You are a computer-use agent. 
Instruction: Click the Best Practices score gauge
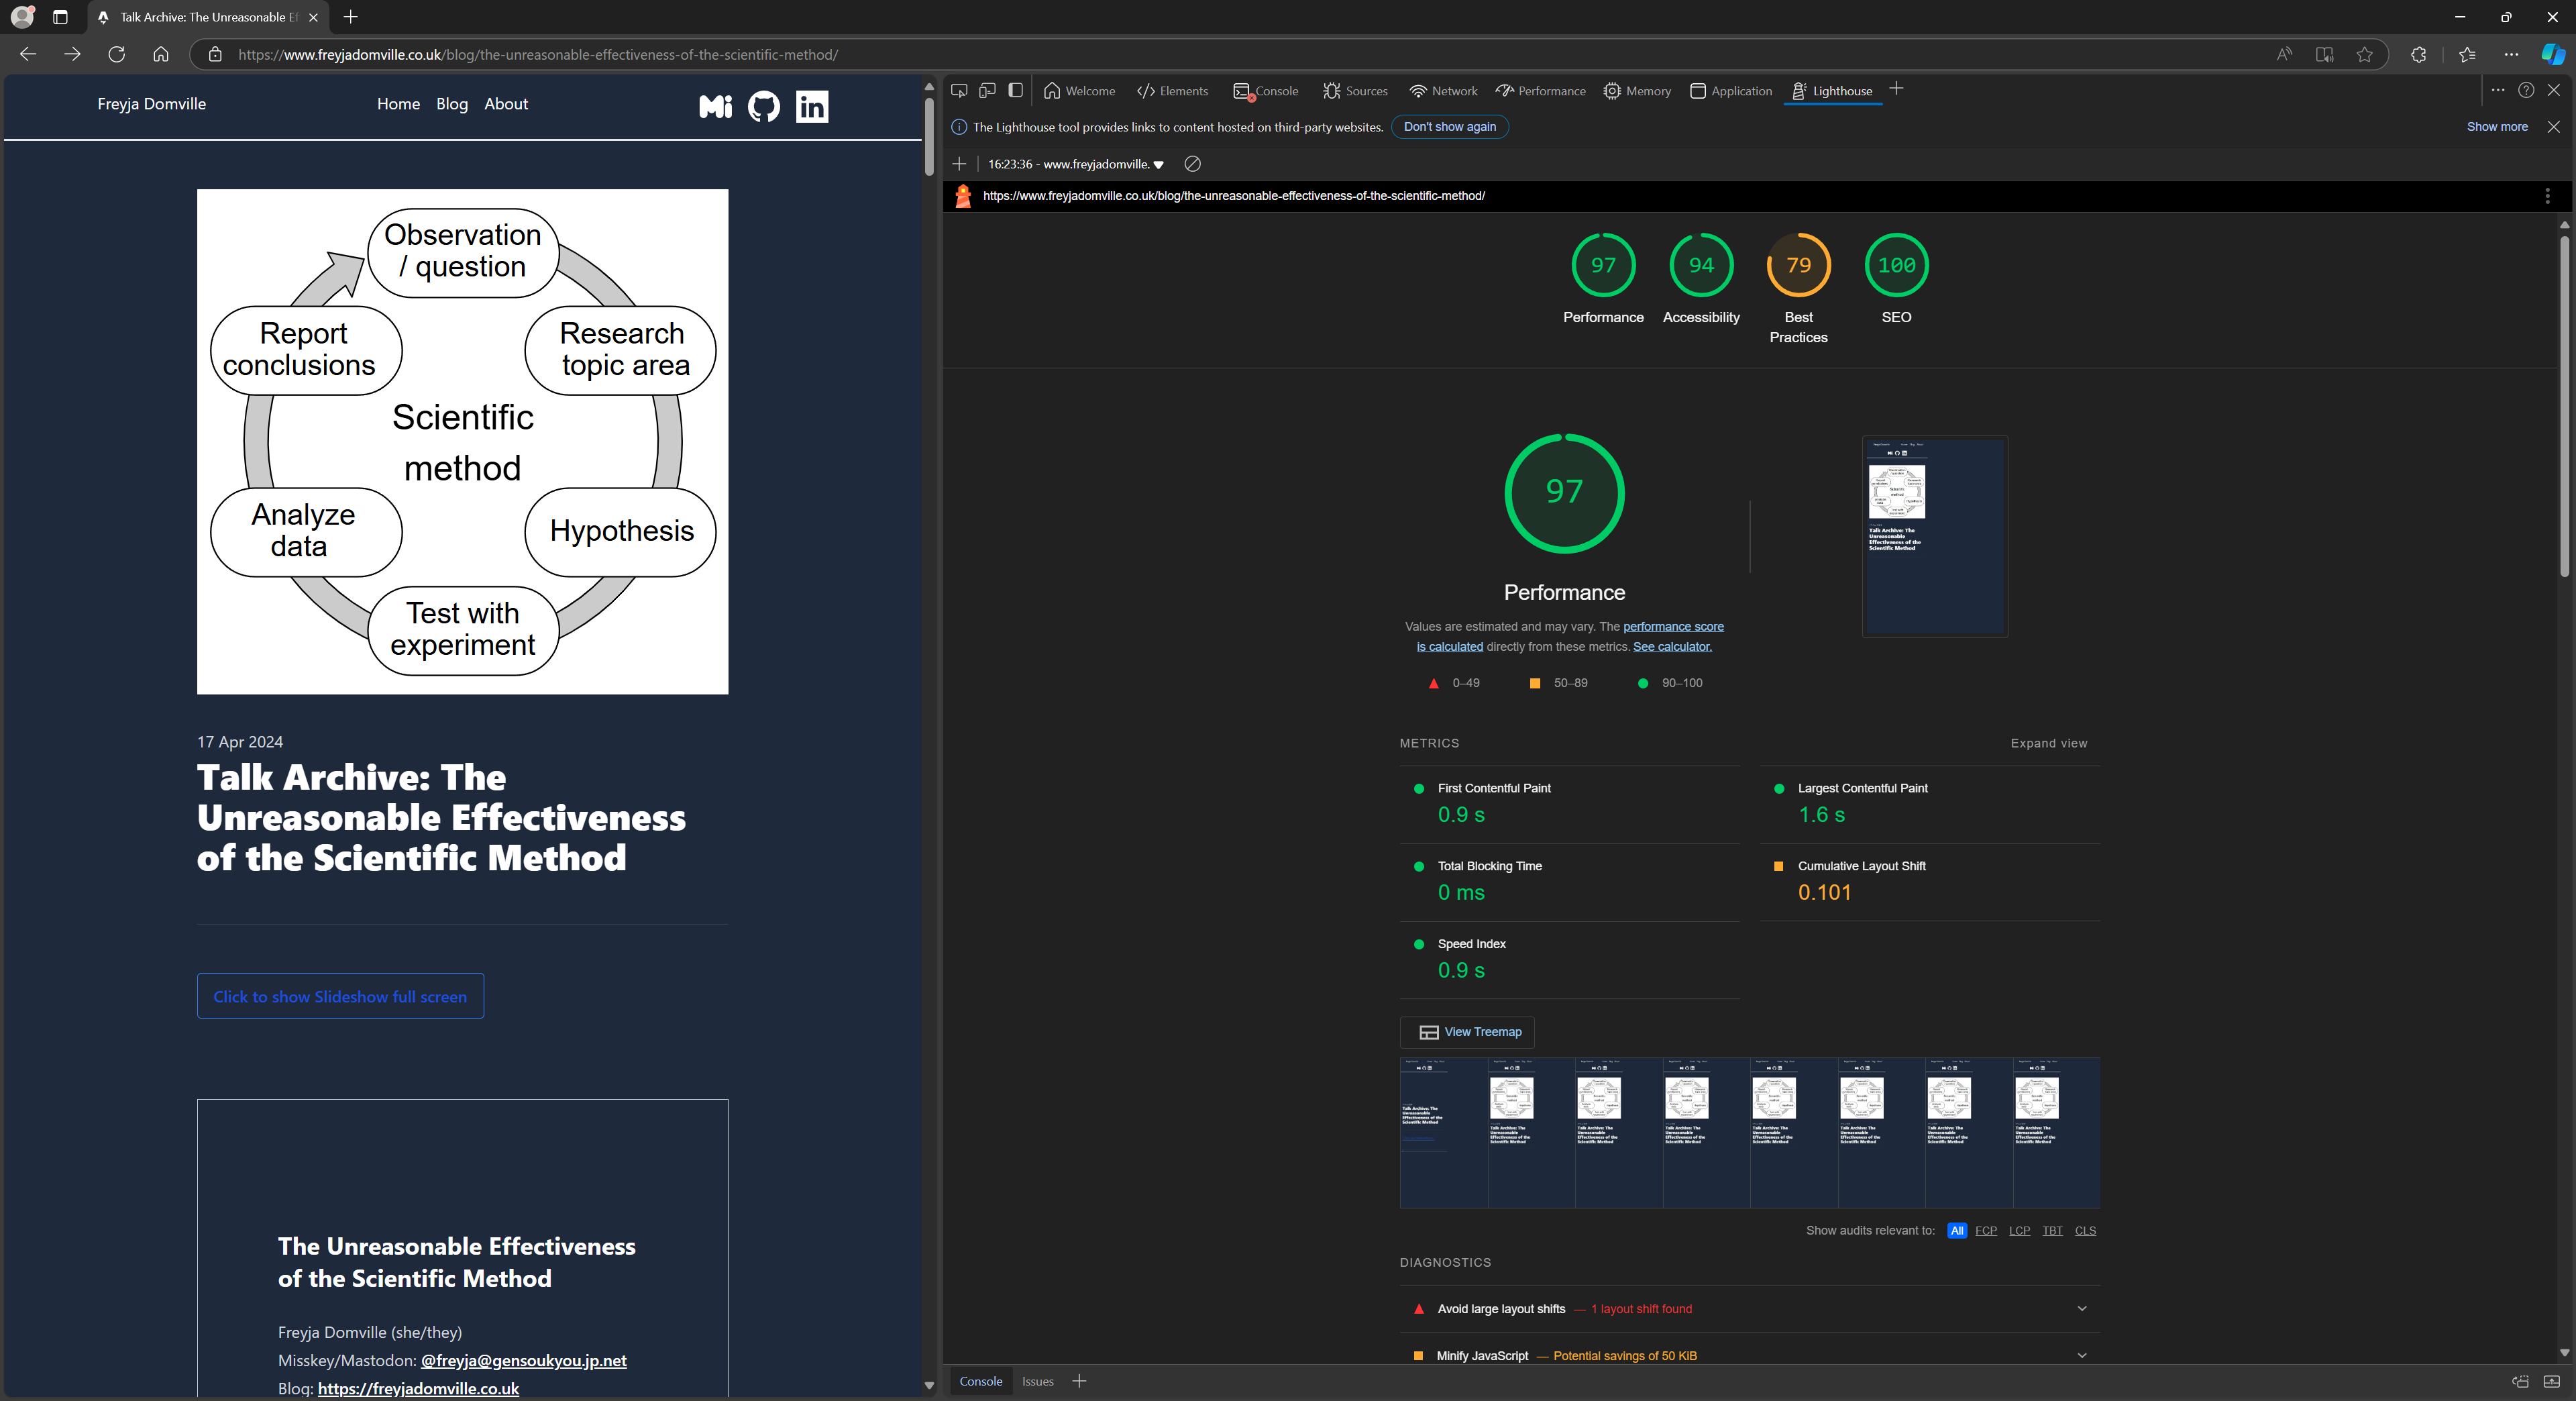(1797, 265)
